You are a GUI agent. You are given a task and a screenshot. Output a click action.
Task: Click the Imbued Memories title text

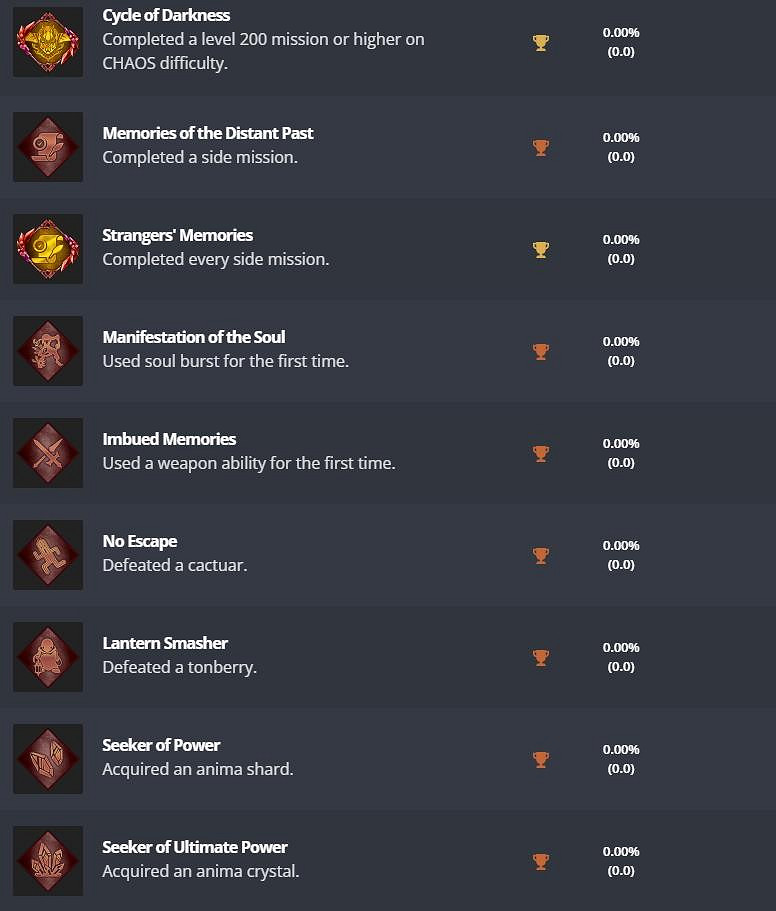pyautogui.click(x=169, y=439)
